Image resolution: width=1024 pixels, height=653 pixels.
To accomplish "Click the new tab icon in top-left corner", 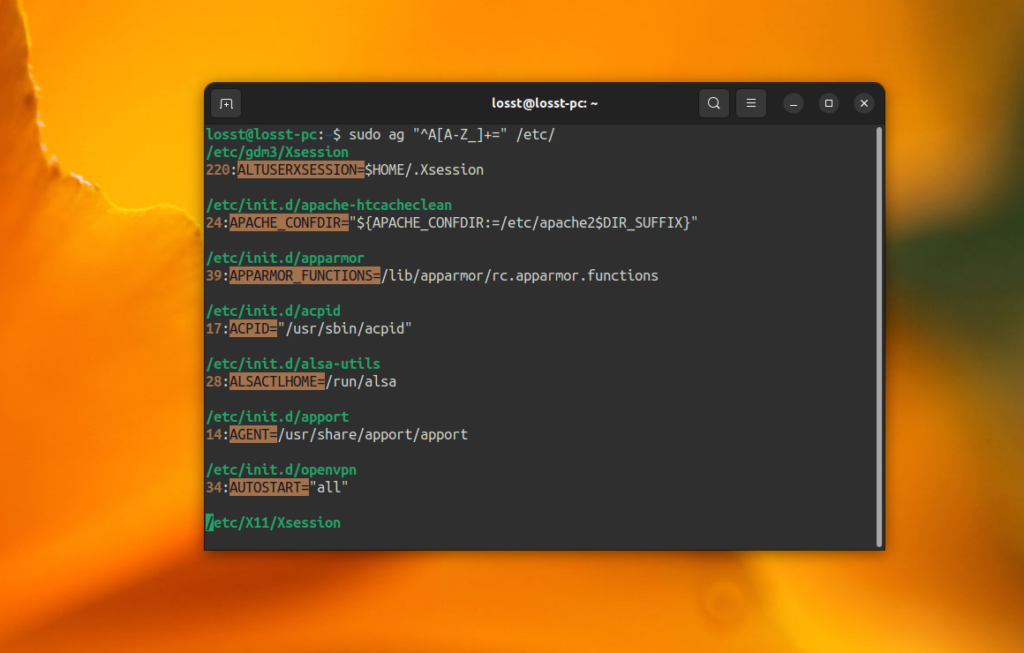I will click(226, 103).
